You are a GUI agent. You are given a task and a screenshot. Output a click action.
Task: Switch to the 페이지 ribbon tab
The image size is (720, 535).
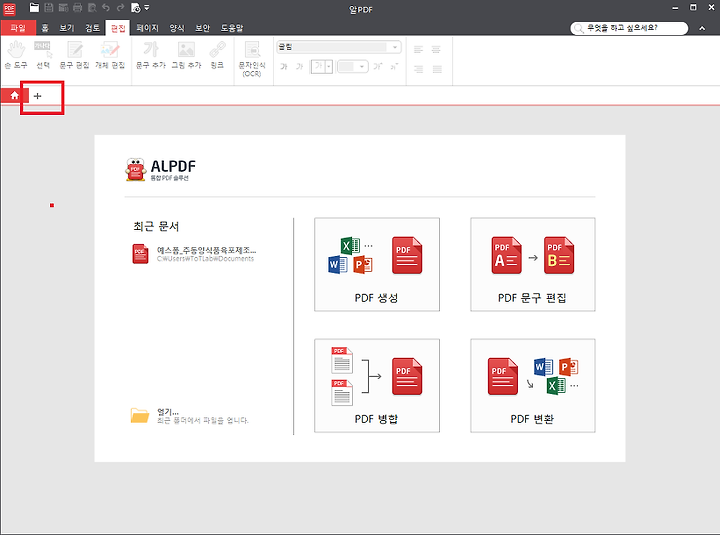click(147, 28)
